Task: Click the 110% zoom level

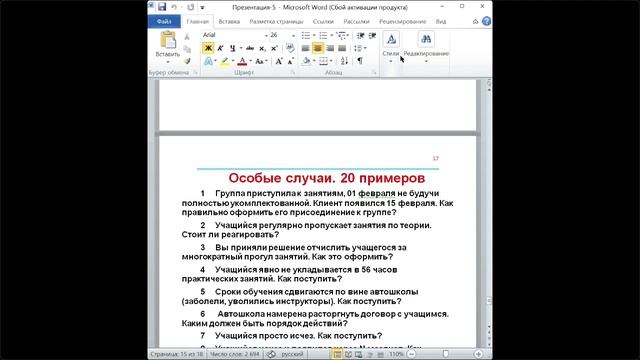Action: click(x=396, y=354)
